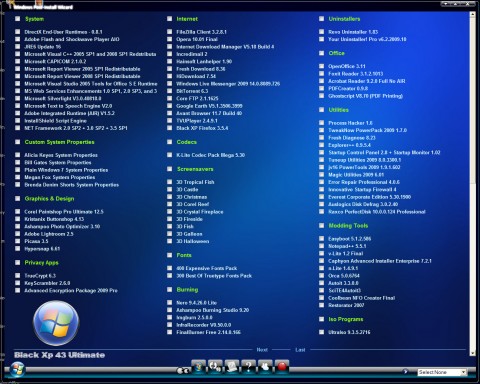Tick the UltraIso checkbox
This screenshot has width=480, height=384.
coord(321,332)
